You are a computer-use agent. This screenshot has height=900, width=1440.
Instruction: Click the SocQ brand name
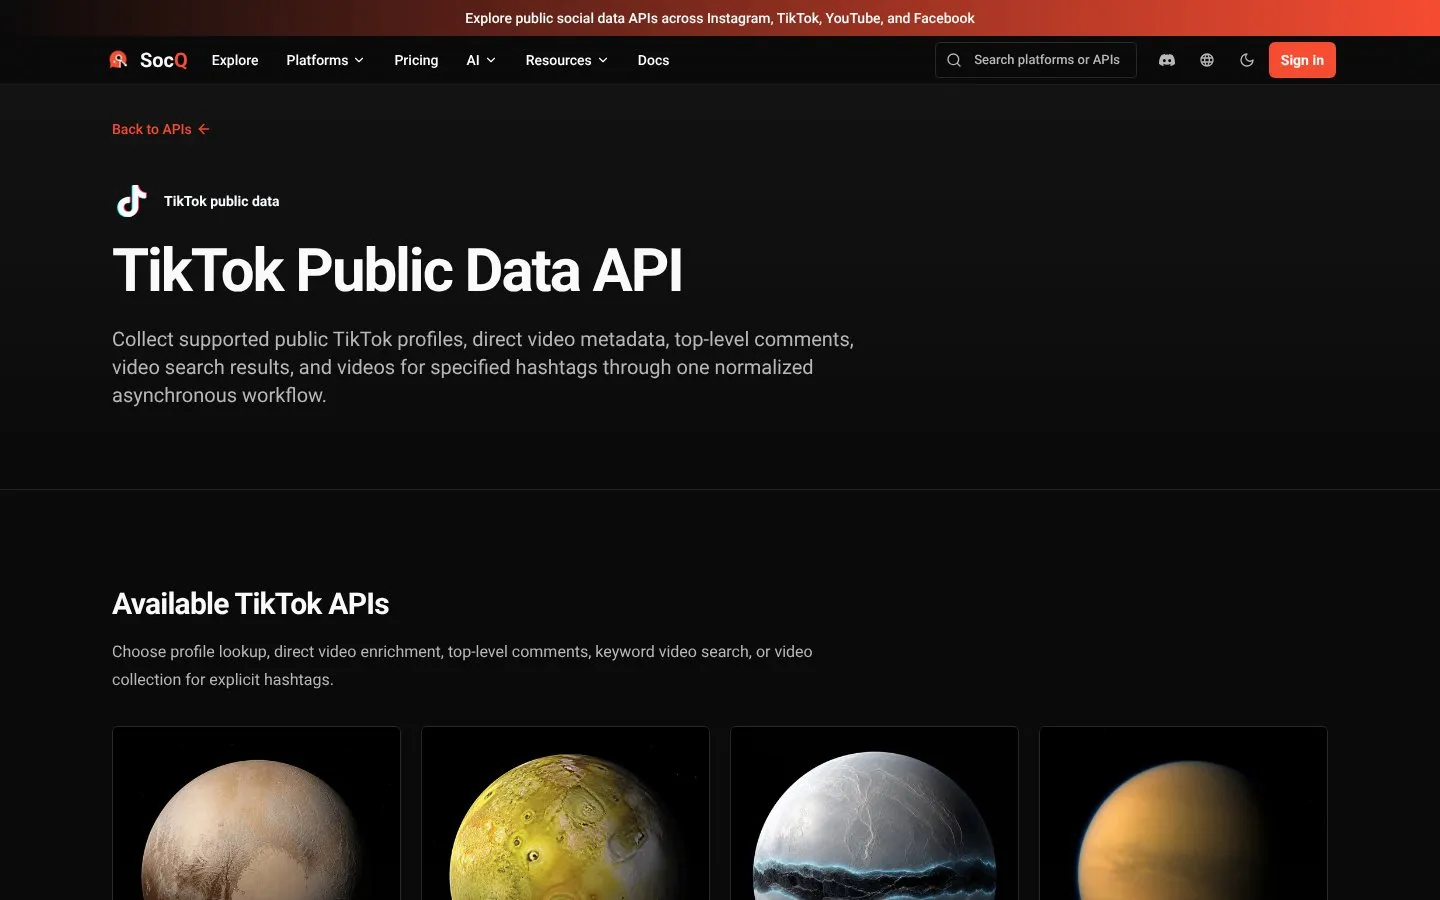[164, 60]
